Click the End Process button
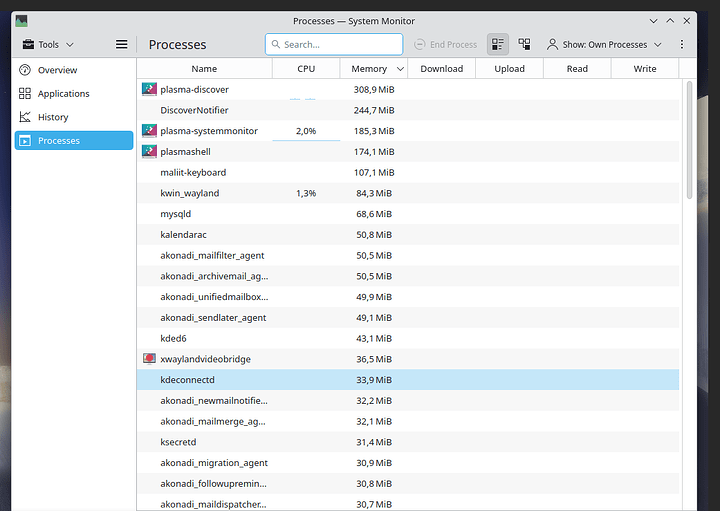This screenshot has width=720, height=511. (x=445, y=44)
